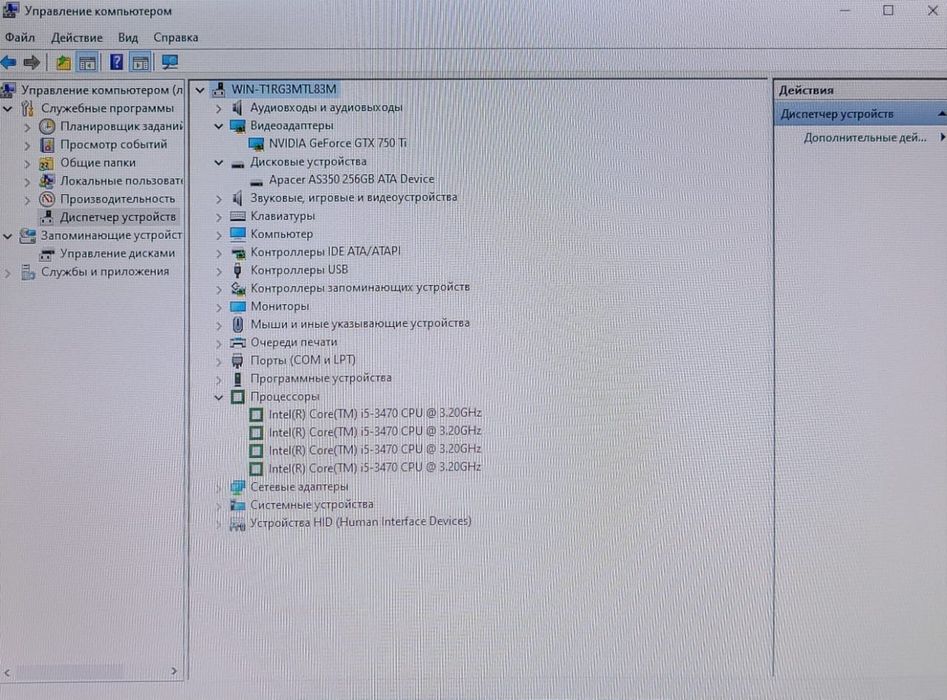Select Устройства HID (Human Interface Devices)
The height and width of the screenshot is (700, 947).
pos(361,522)
